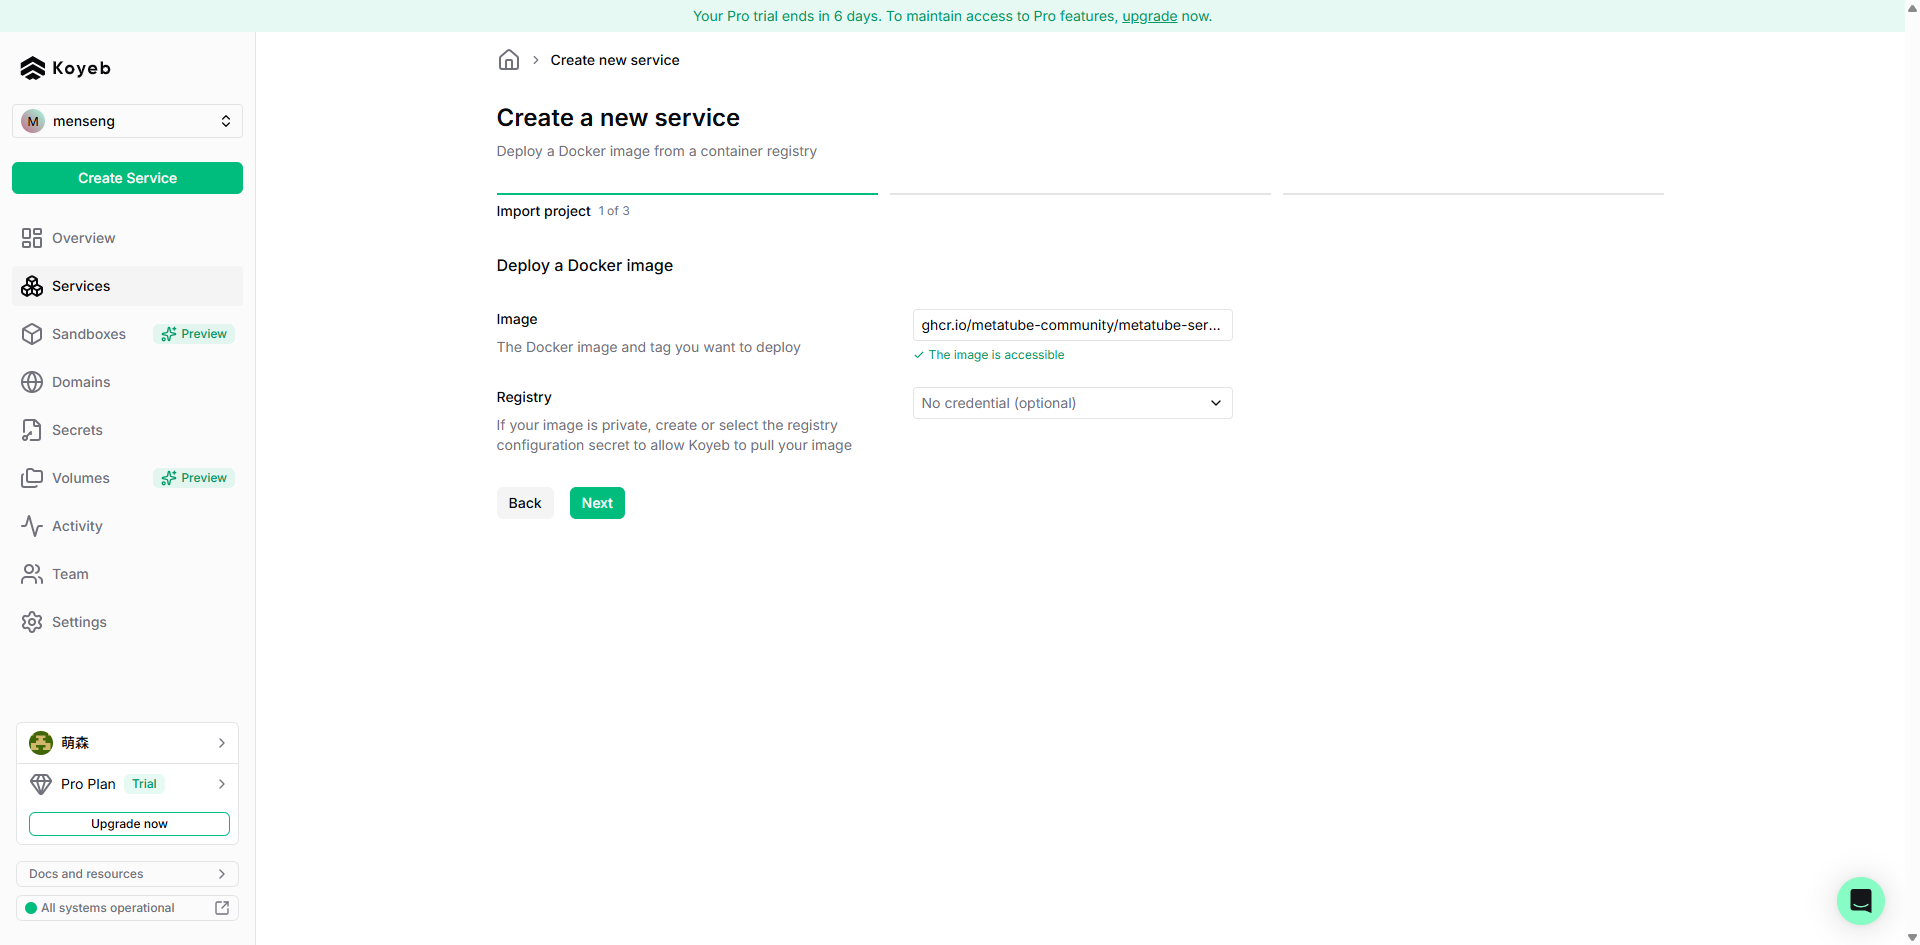Open Volumes via the folders icon
1920x945 pixels.
pos(31,478)
